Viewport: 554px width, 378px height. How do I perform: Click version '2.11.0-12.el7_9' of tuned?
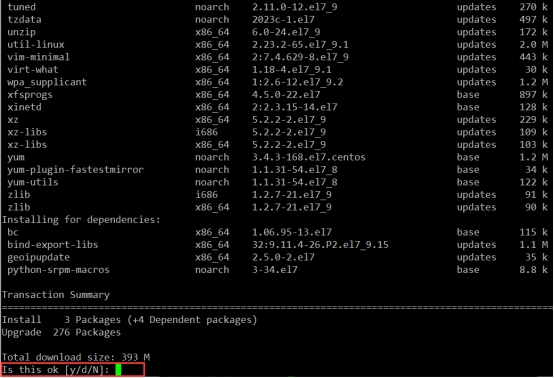pos(295,7)
